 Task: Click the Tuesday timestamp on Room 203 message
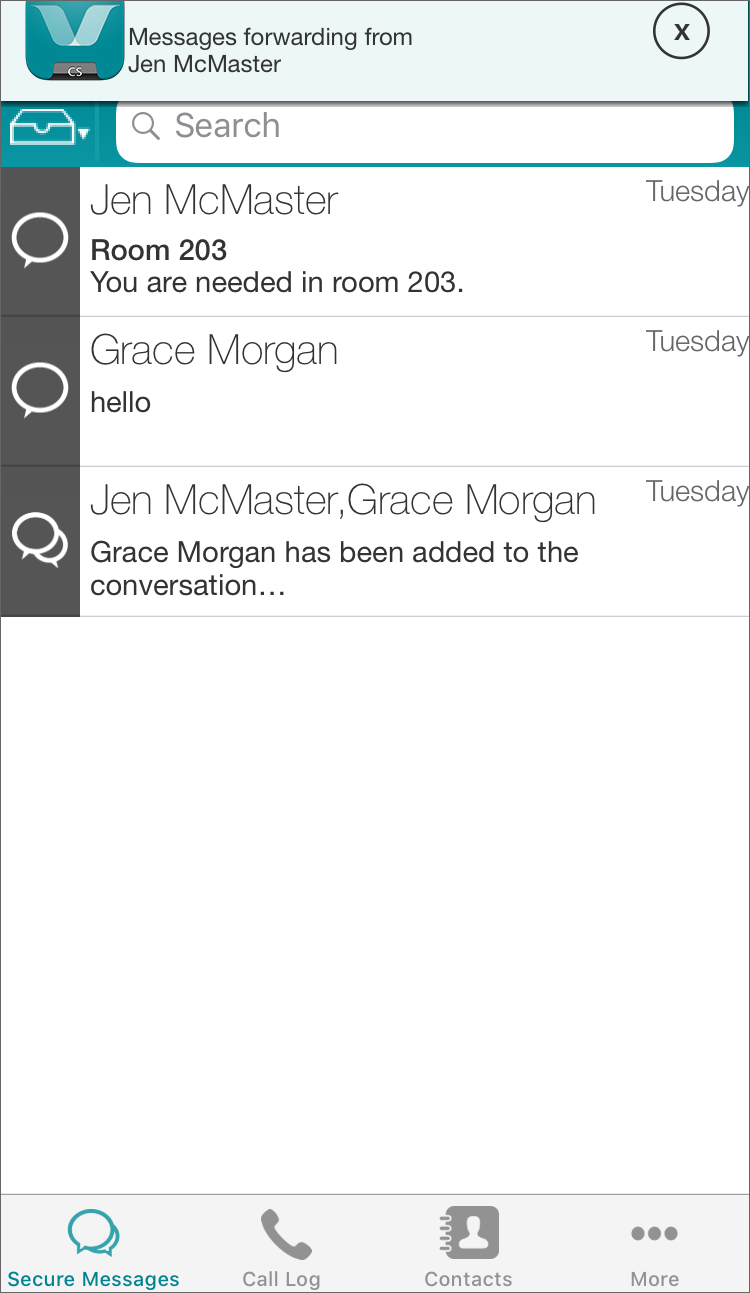point(696,191)
